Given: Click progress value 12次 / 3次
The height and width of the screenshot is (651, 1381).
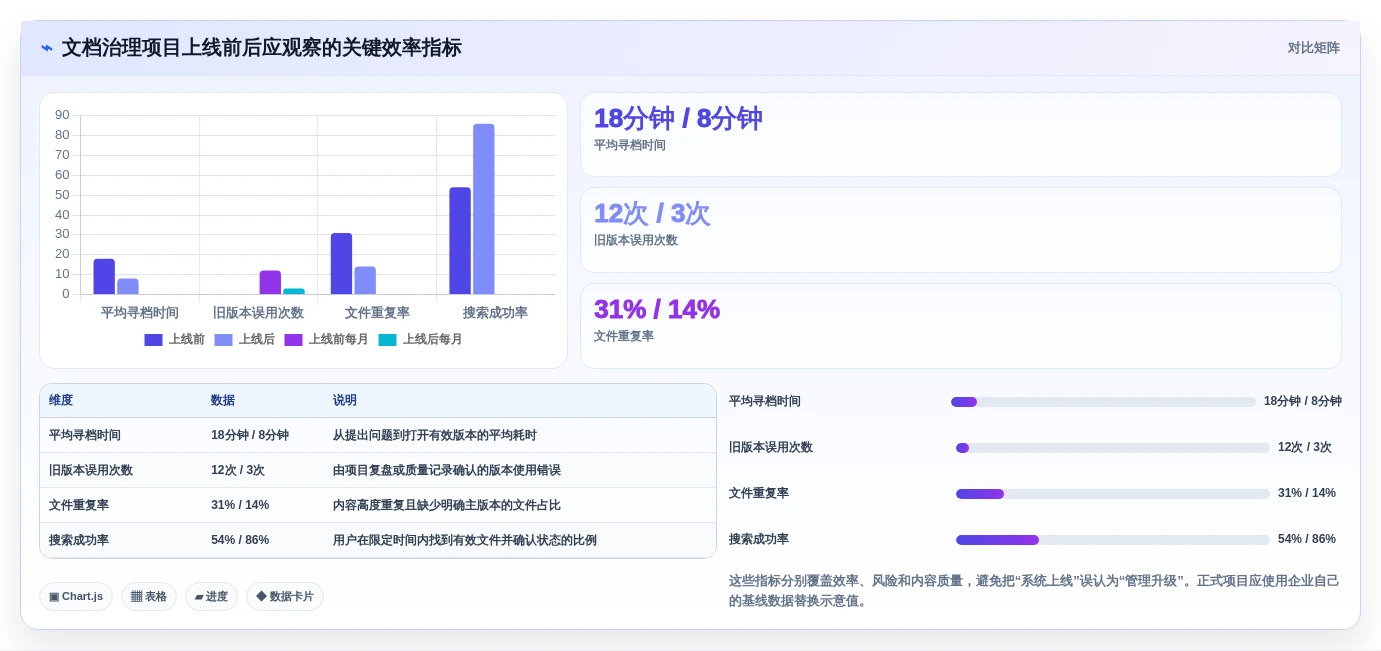Looking at the screenshot, I should point(1305,448).
